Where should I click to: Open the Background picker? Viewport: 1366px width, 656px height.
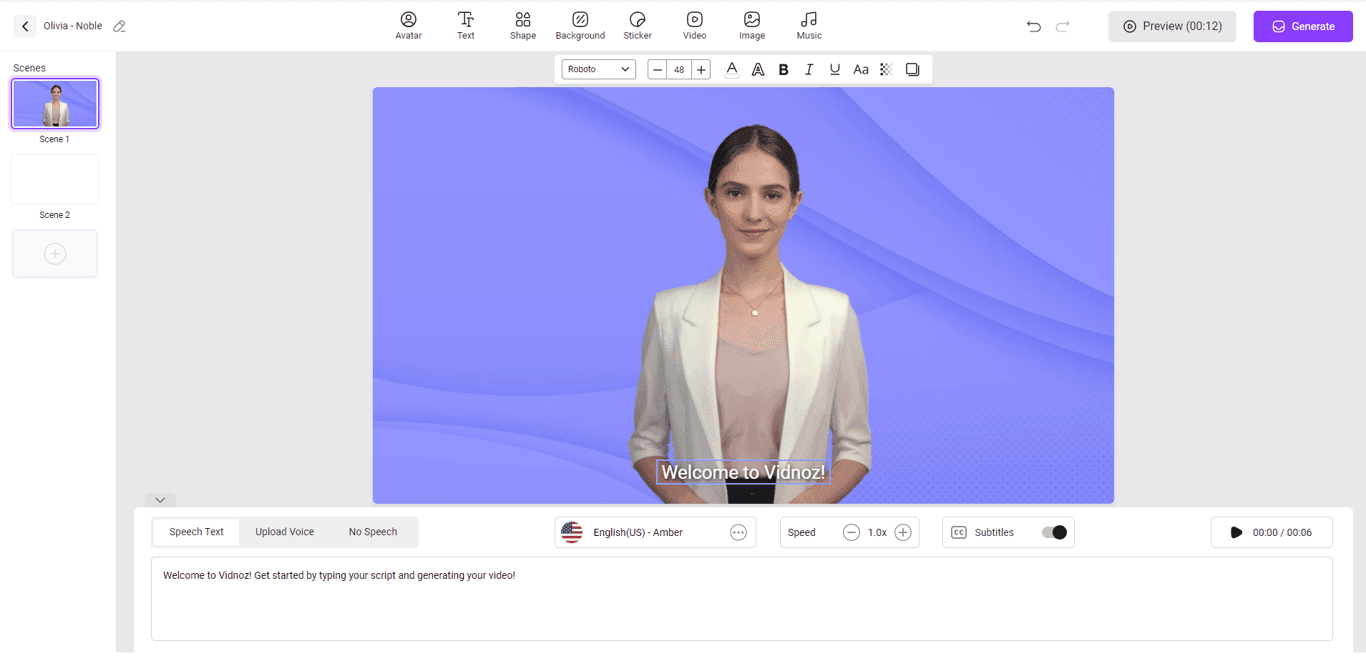[580, 25]
